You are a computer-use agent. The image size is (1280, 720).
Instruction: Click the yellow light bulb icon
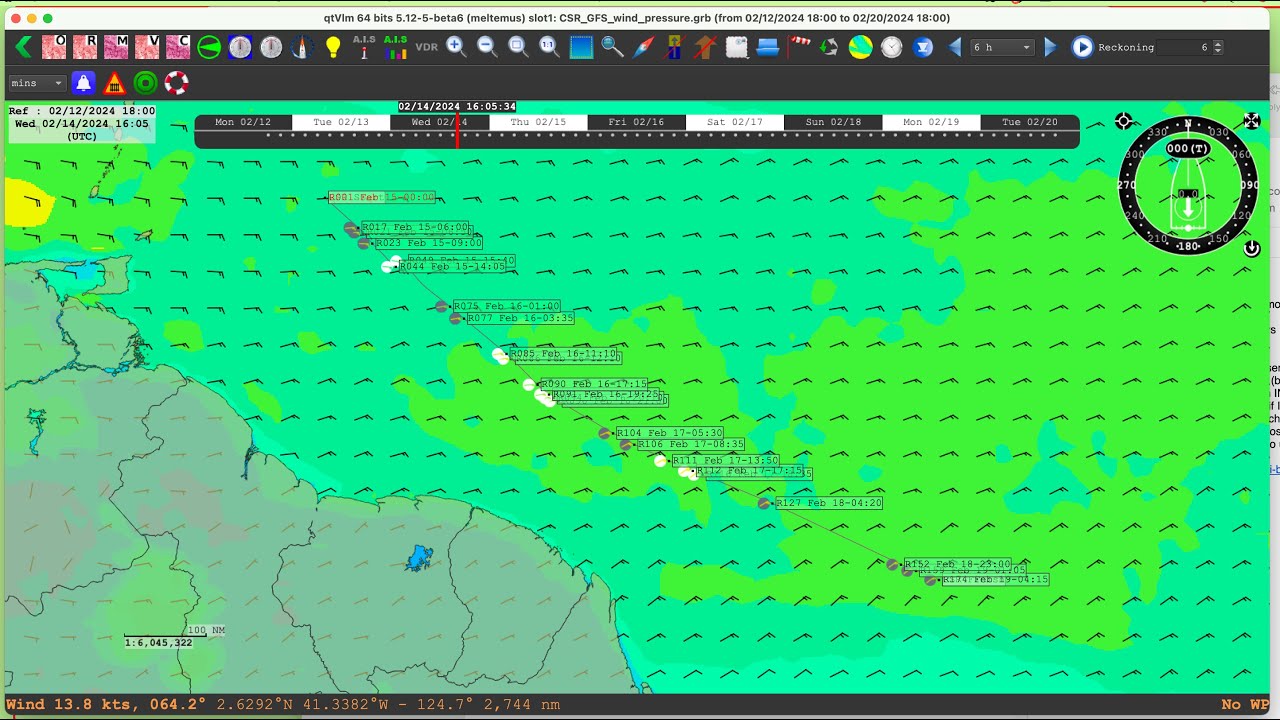pyautogui.click(x=333, y=47)
